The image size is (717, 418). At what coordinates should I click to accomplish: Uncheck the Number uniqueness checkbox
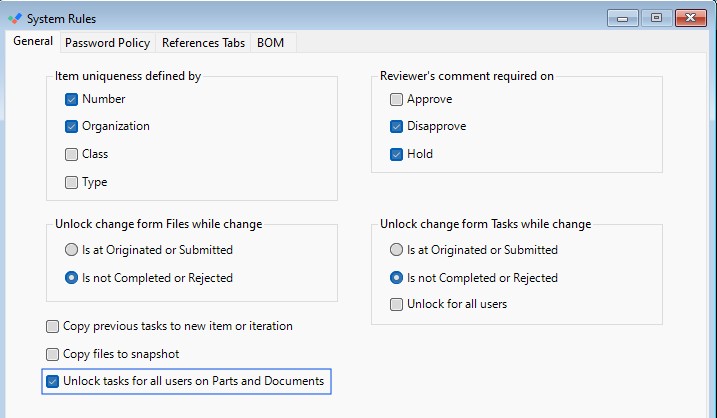tap(71, 99)
